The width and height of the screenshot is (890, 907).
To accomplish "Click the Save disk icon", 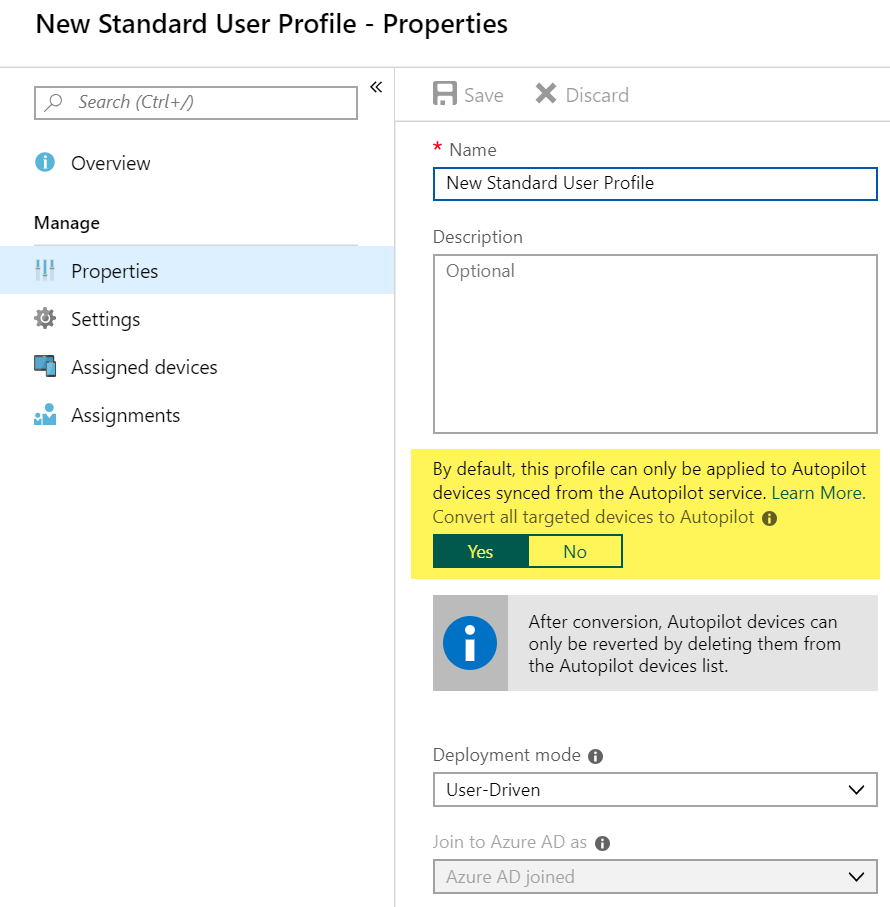I will coord(444,95).
